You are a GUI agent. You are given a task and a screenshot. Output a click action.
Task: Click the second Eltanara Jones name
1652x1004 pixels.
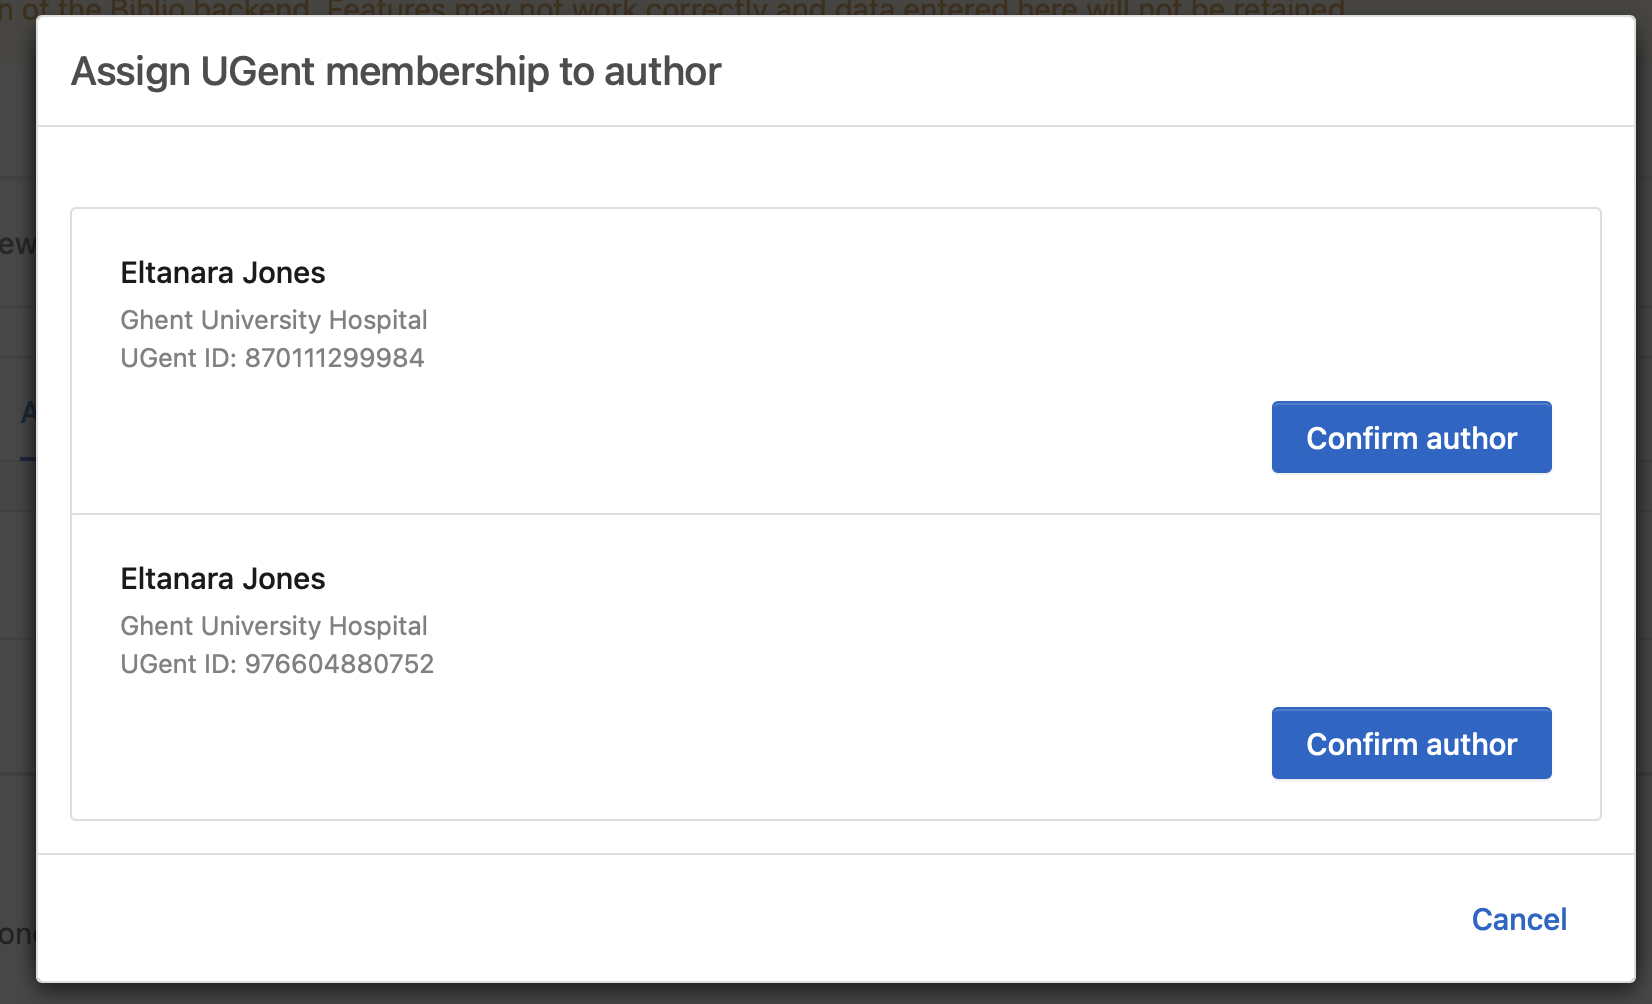pos(222,578)
